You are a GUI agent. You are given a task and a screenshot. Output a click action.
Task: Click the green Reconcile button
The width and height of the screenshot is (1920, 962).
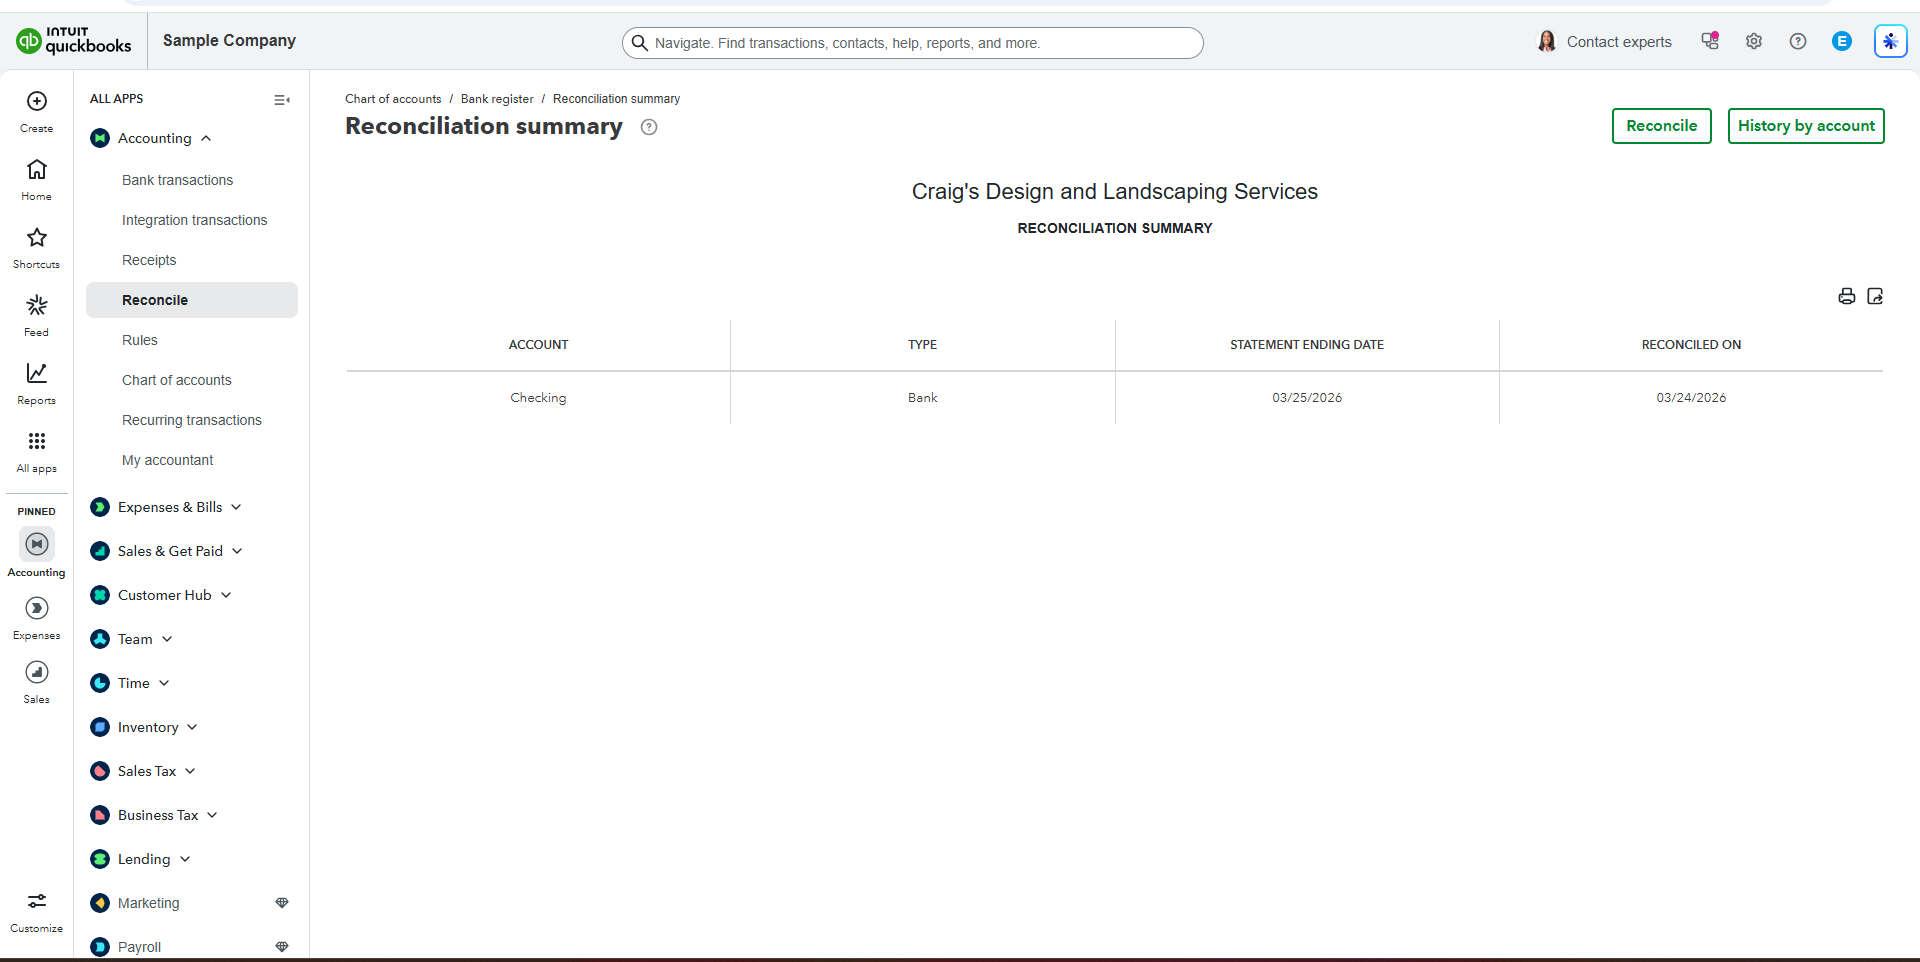1661,126
